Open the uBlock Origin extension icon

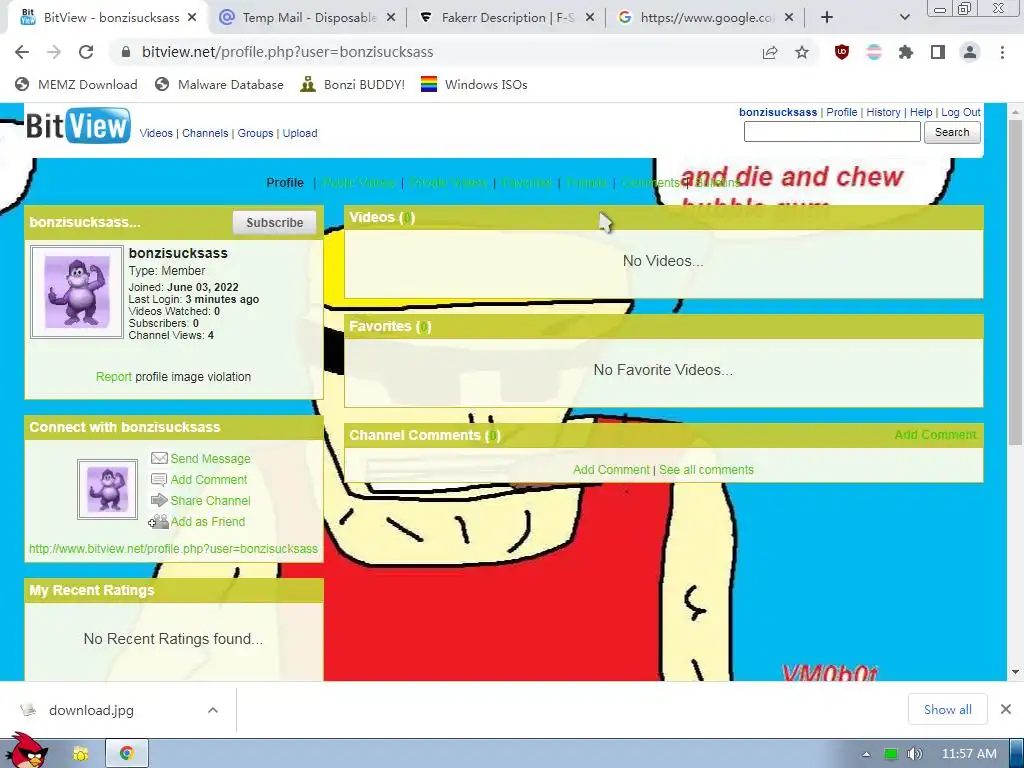pyautogui.click(x=842, y=52)
